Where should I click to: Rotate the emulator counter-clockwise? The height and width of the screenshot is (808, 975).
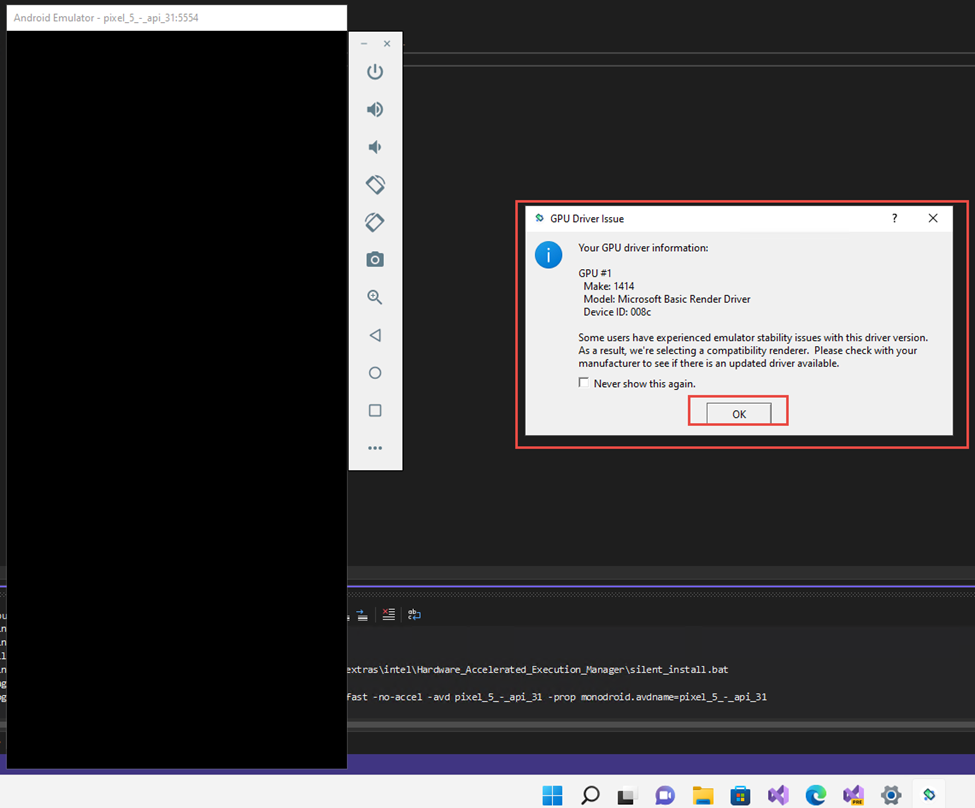click(x=375, y=184)
